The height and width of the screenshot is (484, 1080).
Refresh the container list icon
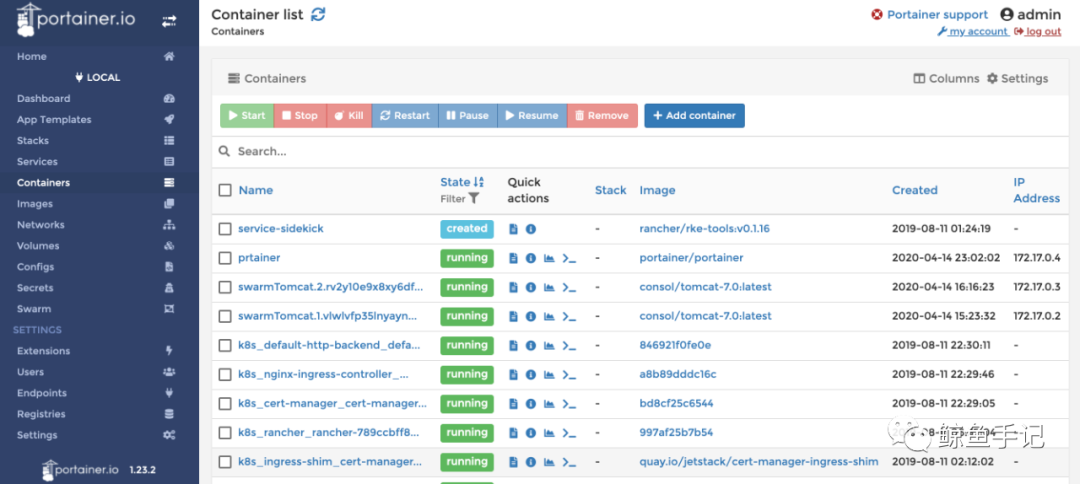[x=318, y=14]
